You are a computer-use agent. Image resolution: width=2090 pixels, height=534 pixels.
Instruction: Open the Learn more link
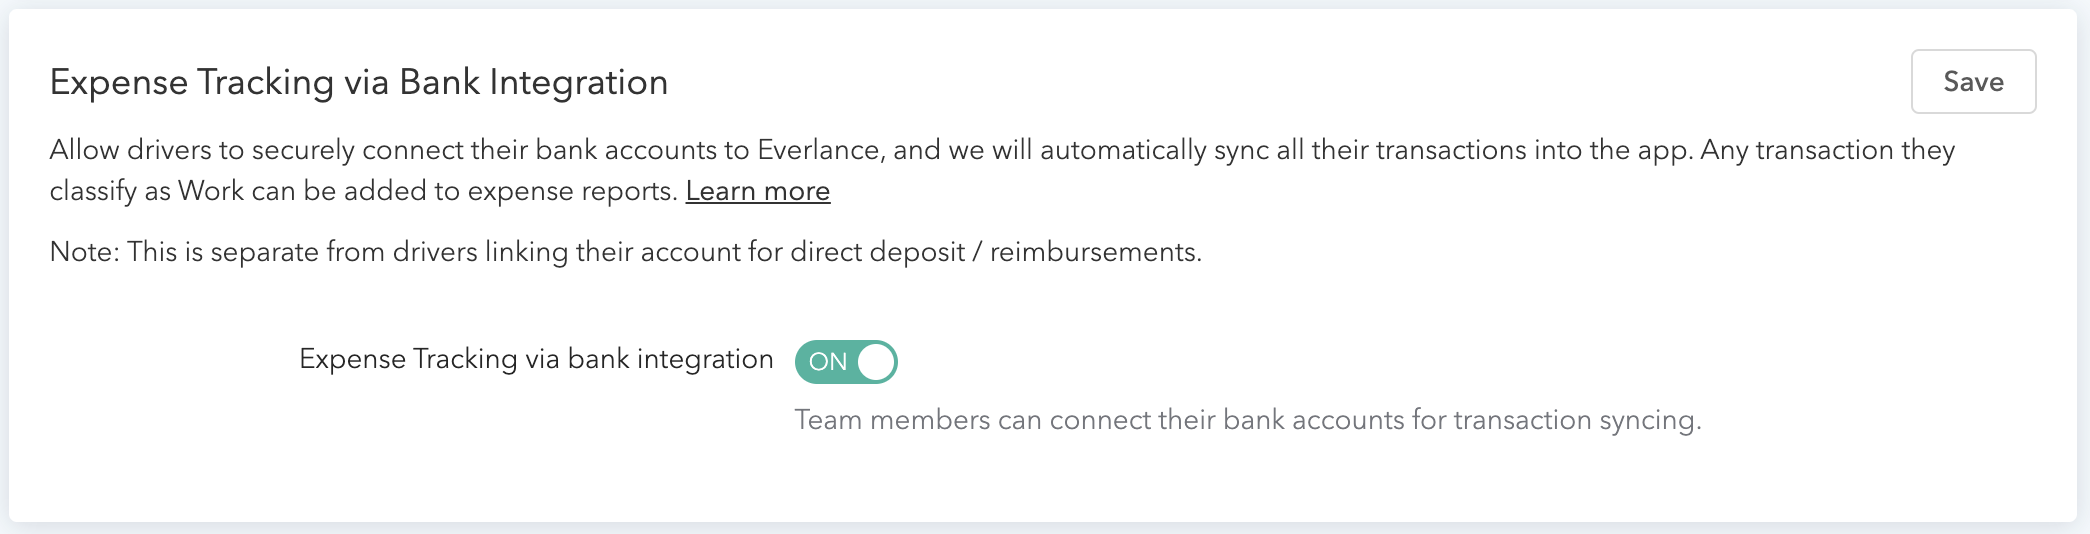click(757, 191)
